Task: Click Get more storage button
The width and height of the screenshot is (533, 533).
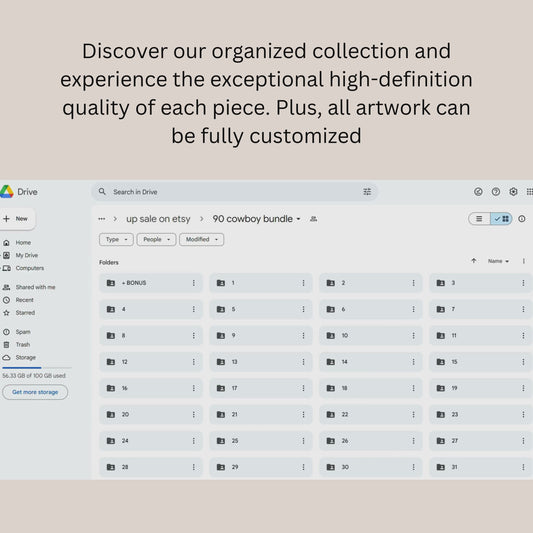Action: [x=35, y=392]
